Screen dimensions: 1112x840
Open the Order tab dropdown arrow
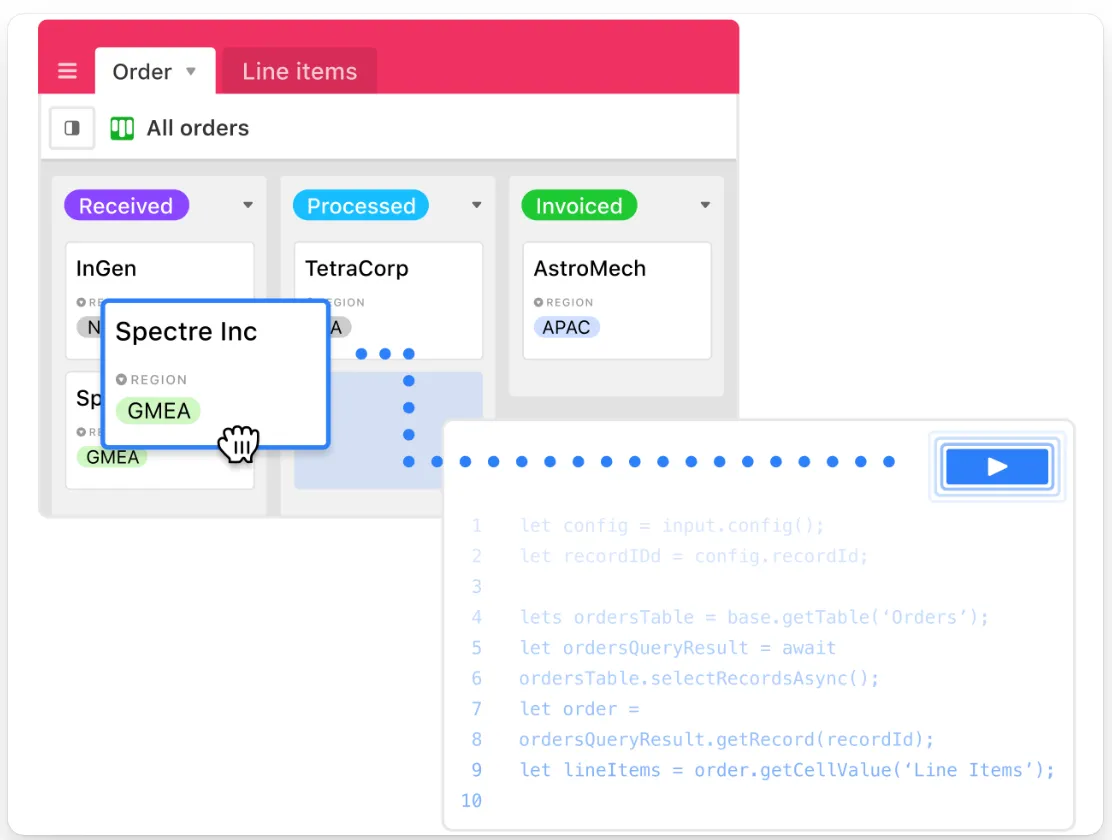click(x=191, y=71)
